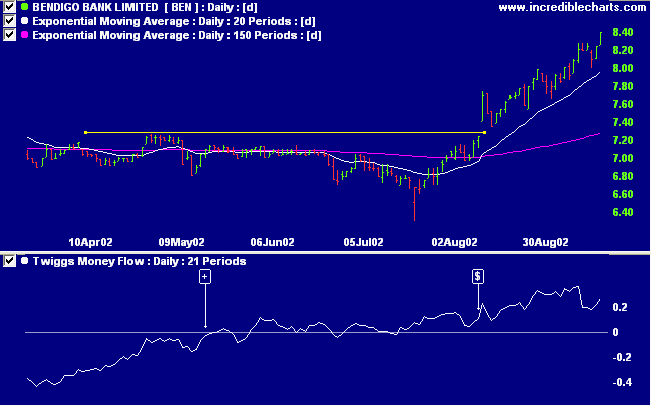Viewport: 651px width, 406px height.
Task: Click the -0.2 money flow axis value
Action: pos(620,357)
